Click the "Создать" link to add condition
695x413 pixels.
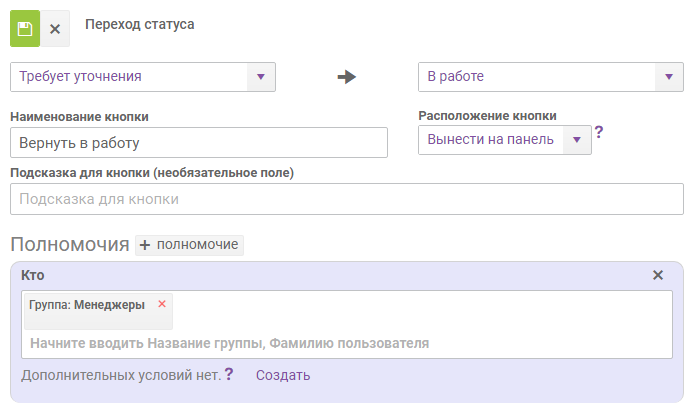pyautogui.click(x=283, y=376)
